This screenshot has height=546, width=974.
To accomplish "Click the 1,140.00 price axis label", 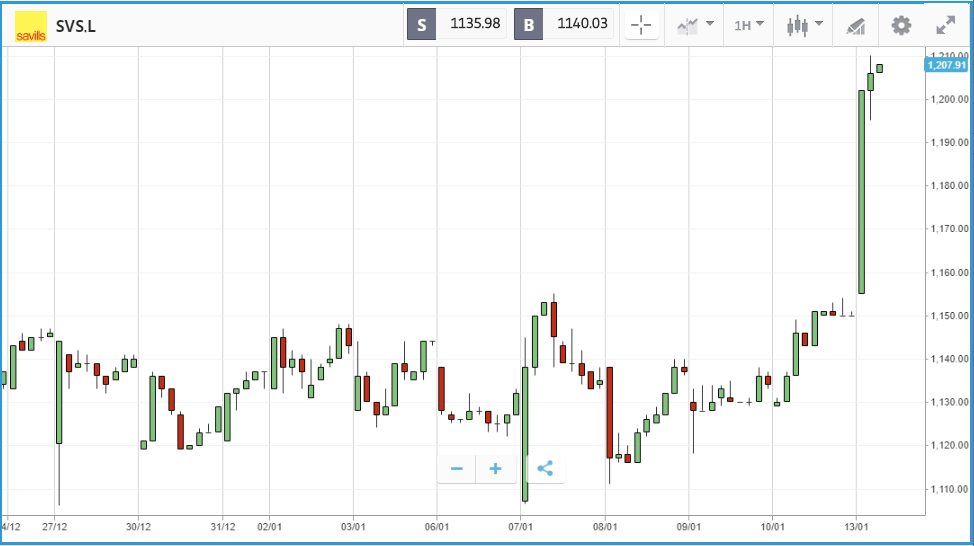I will click(x=949, y=359).
